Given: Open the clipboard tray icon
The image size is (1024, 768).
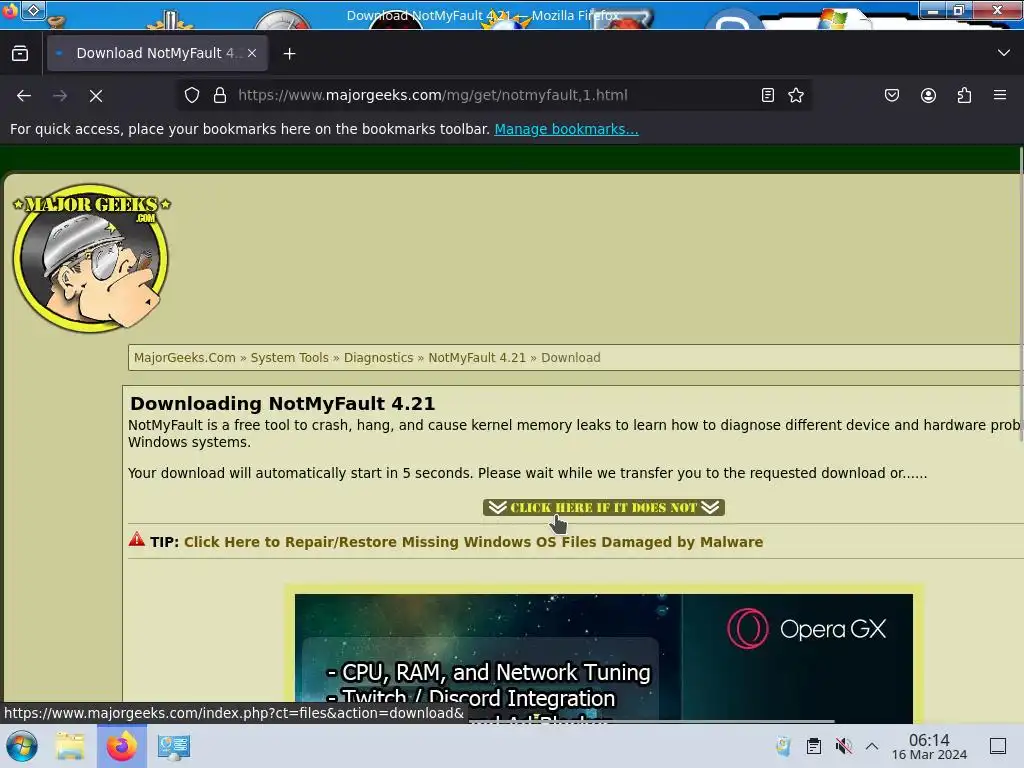Looking at the screenshot, I should click(x=814, y=746).
